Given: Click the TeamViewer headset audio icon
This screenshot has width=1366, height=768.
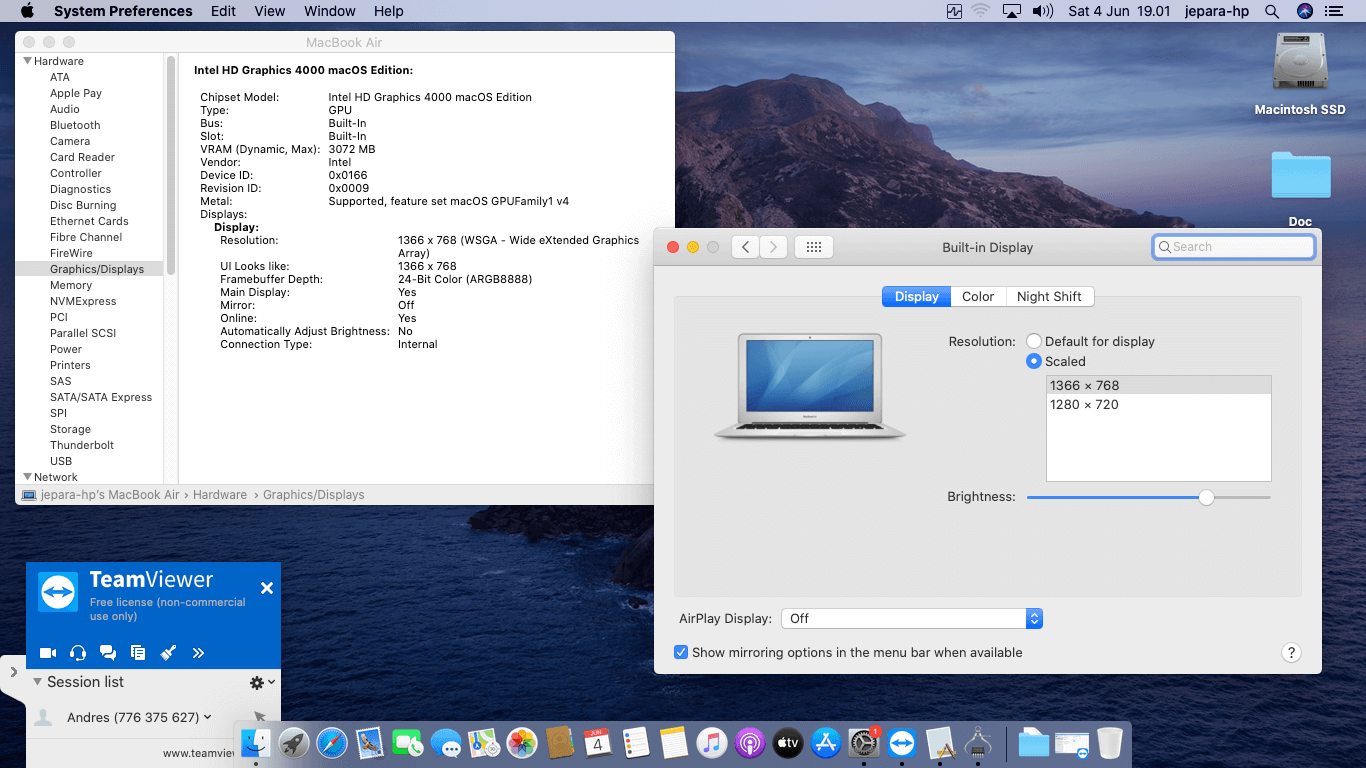Looking at the screenshot, I should click(78, 653).
